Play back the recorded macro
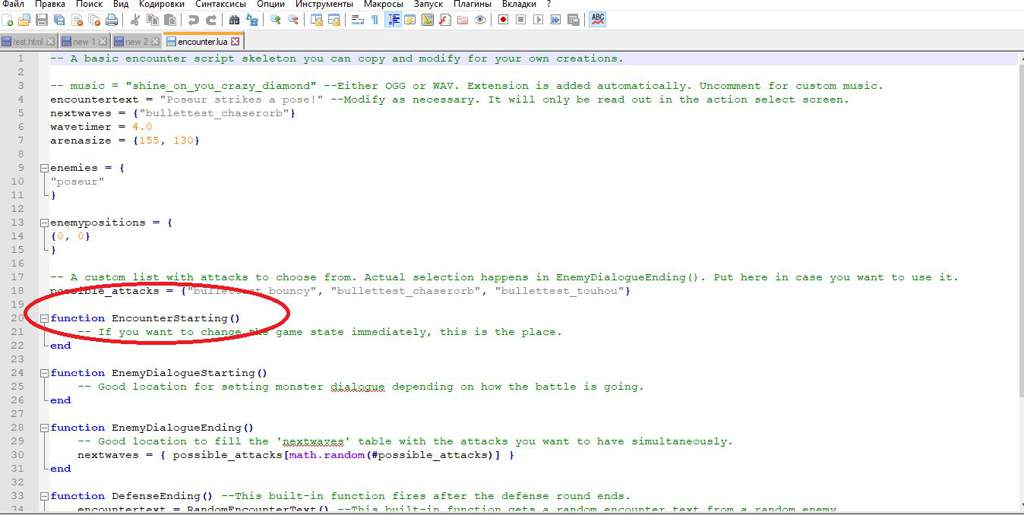 pyautogui.click(x=538, y=20)
